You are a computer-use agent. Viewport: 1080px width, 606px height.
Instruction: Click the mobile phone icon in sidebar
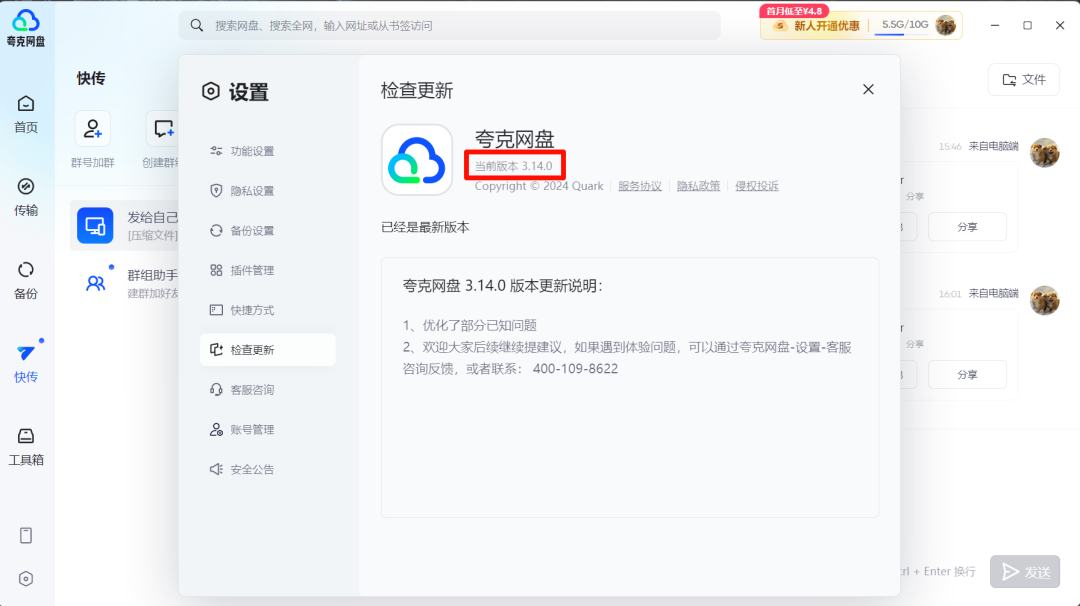point(25,535)
